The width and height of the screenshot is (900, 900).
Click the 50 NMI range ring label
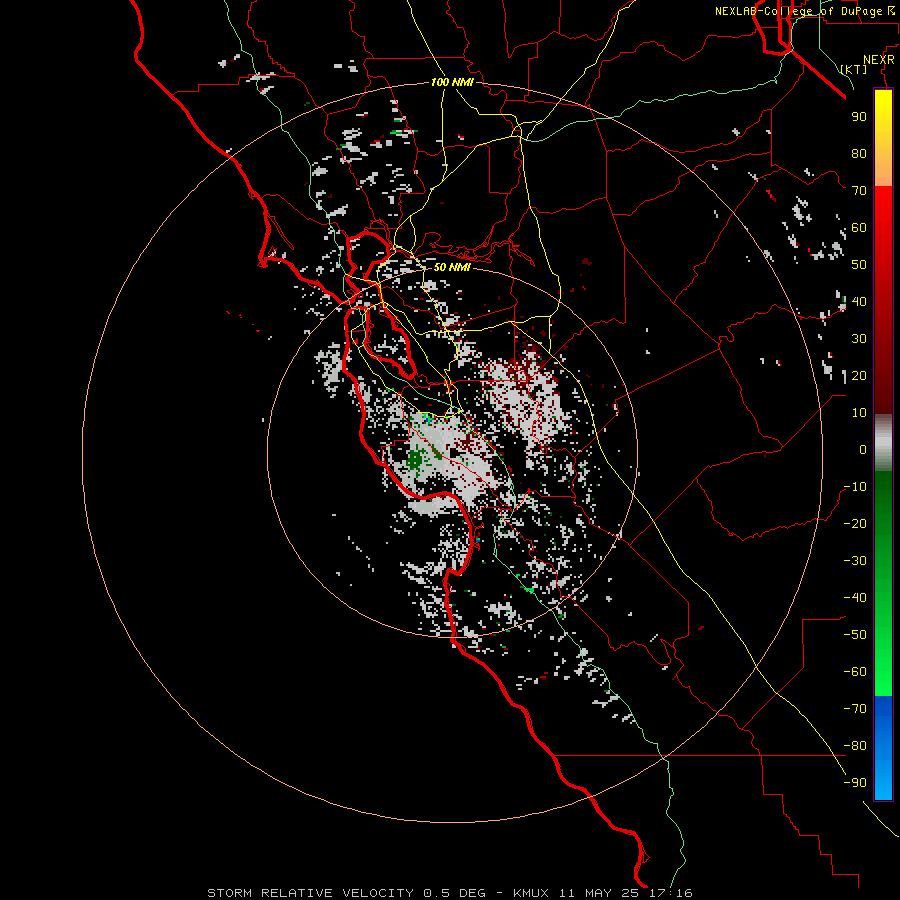coord(452,267)
